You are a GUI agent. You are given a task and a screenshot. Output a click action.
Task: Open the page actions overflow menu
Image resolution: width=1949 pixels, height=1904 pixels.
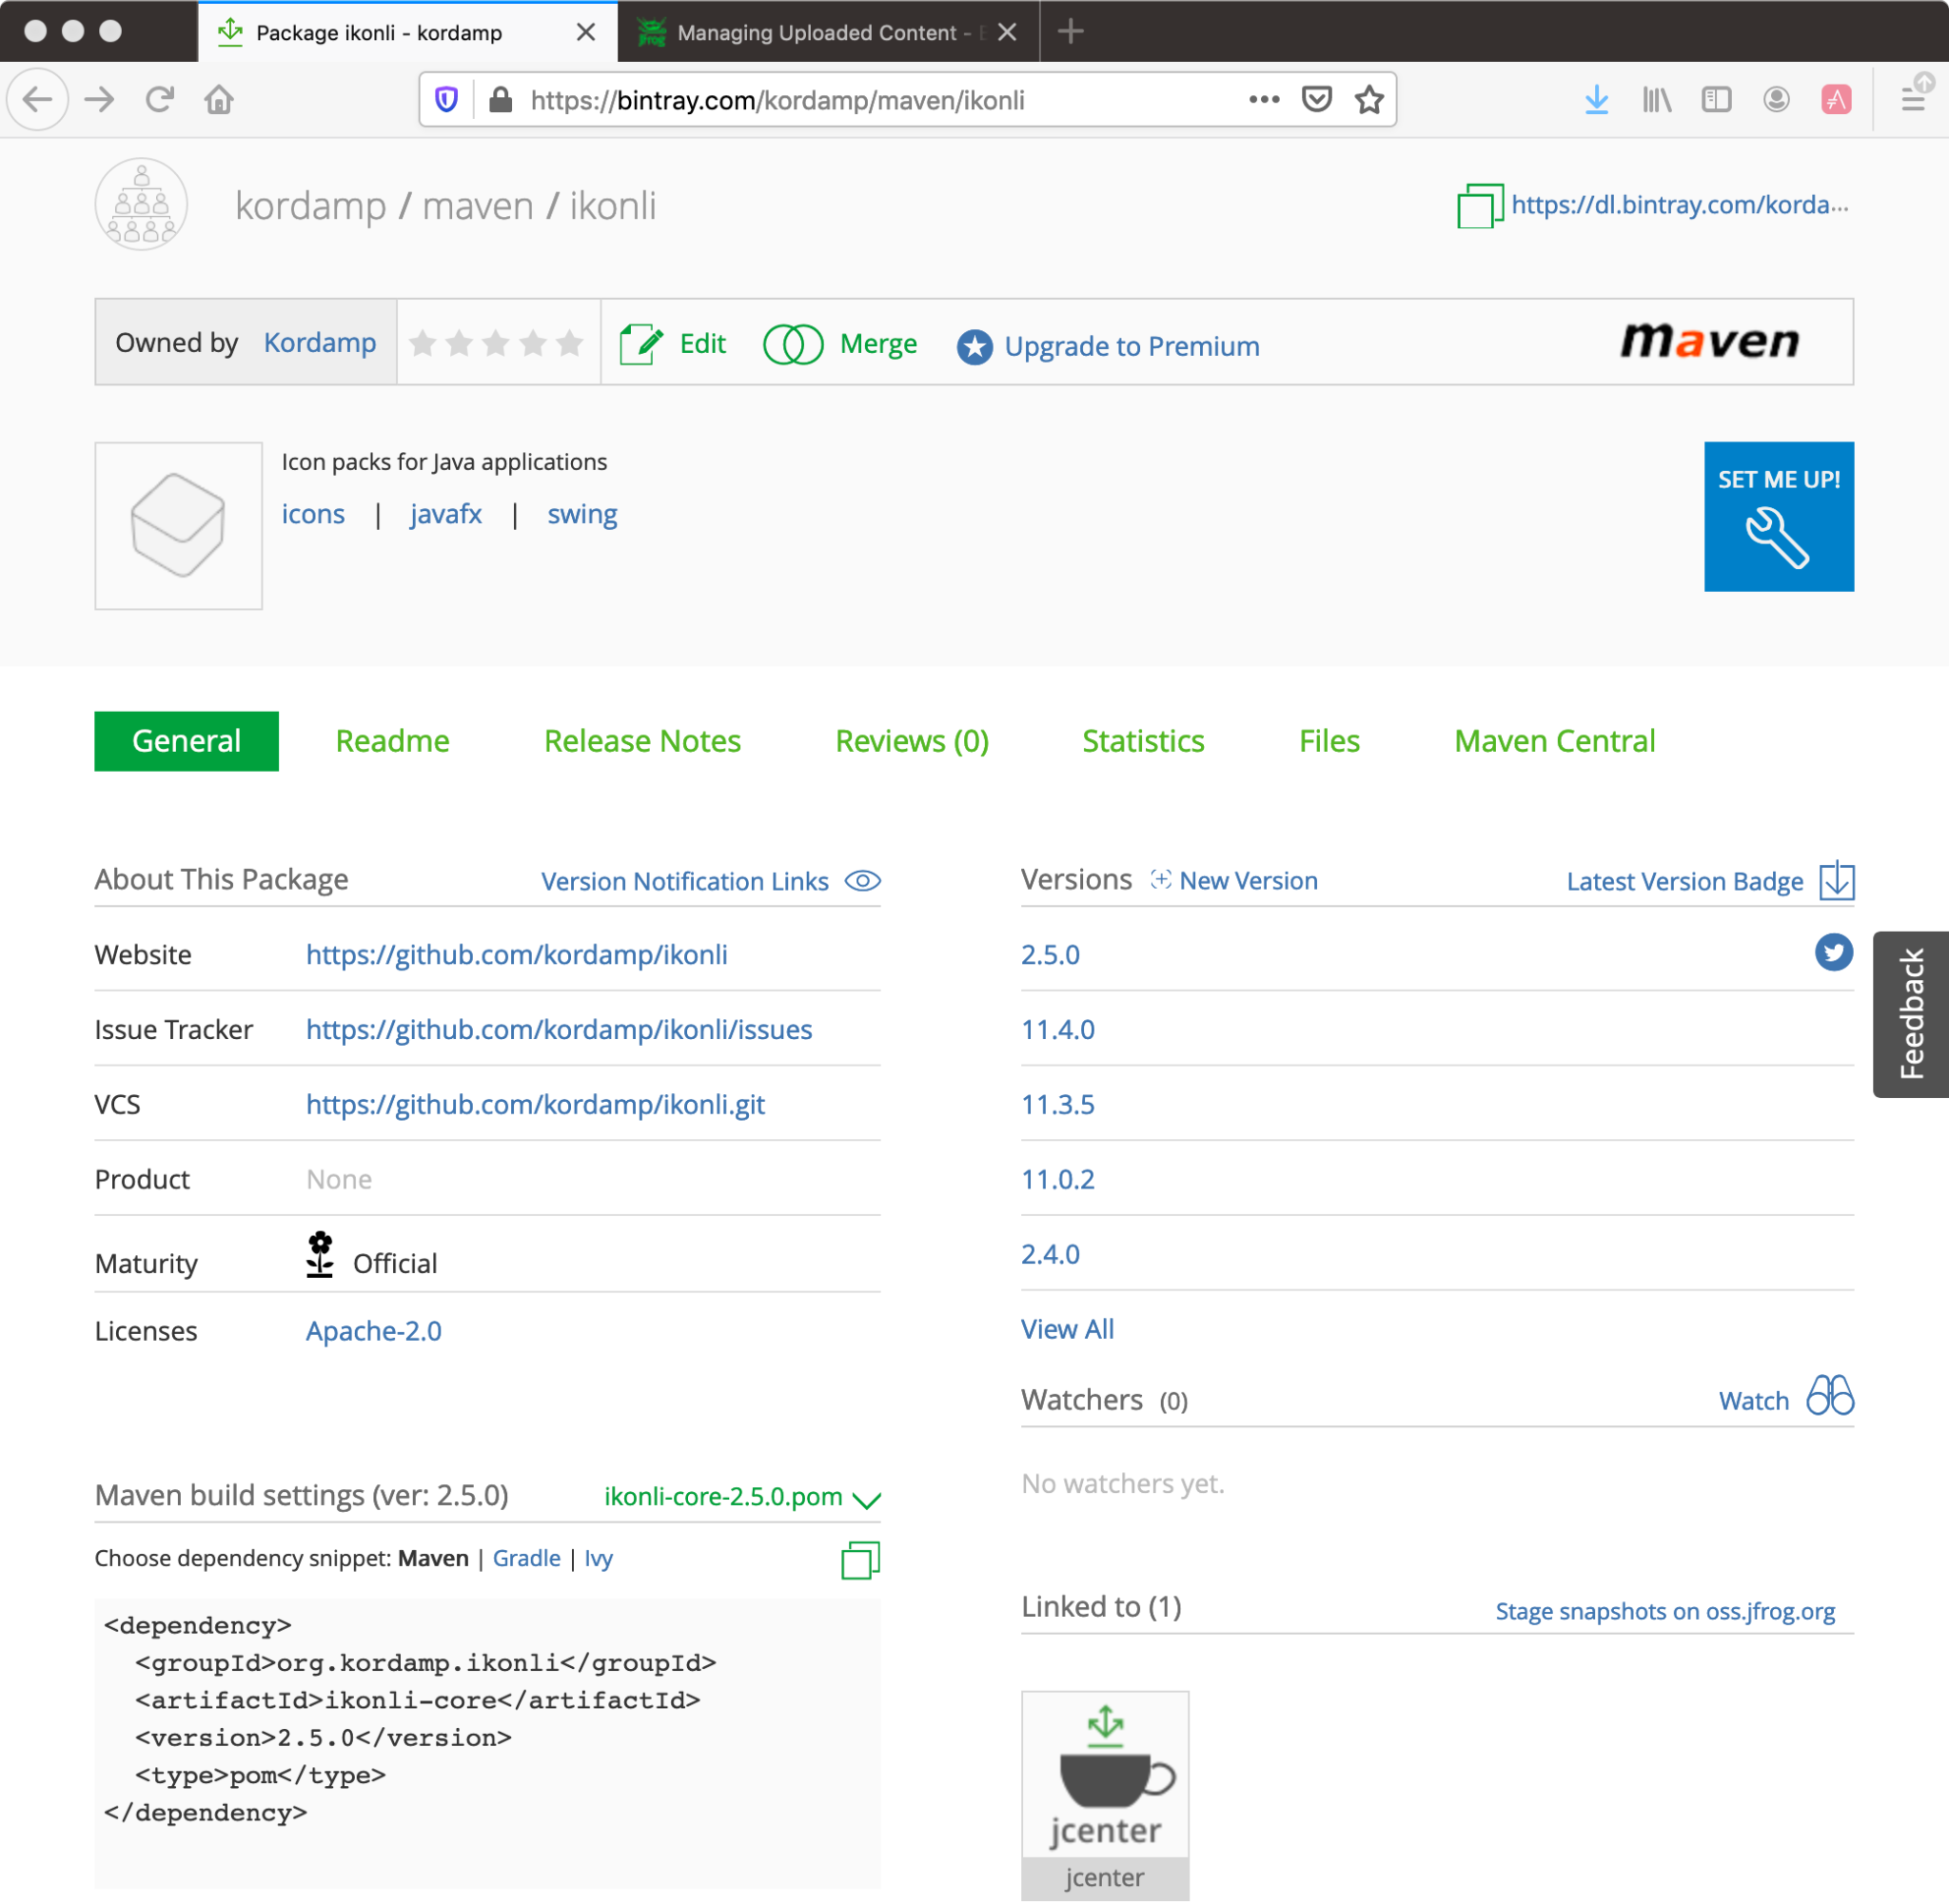tap(1264, 99)
